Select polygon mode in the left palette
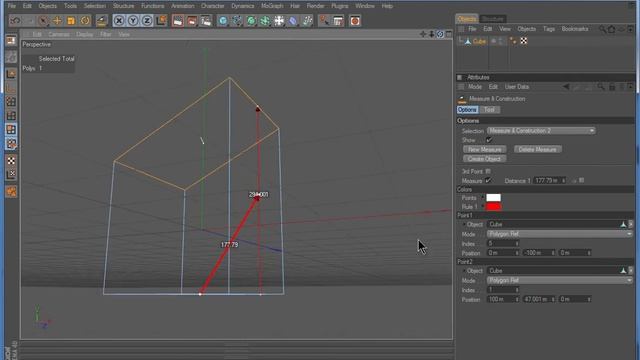 coord(11,130)
